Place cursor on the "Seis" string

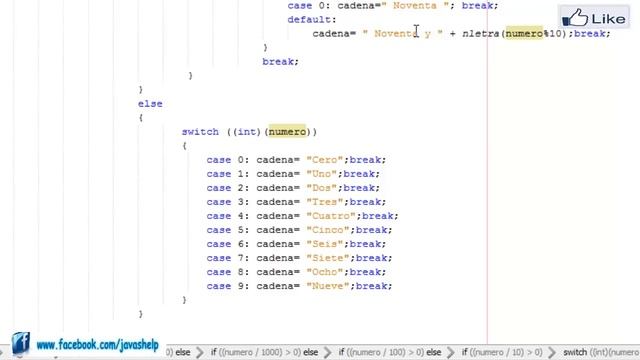[x=325, y=244]
